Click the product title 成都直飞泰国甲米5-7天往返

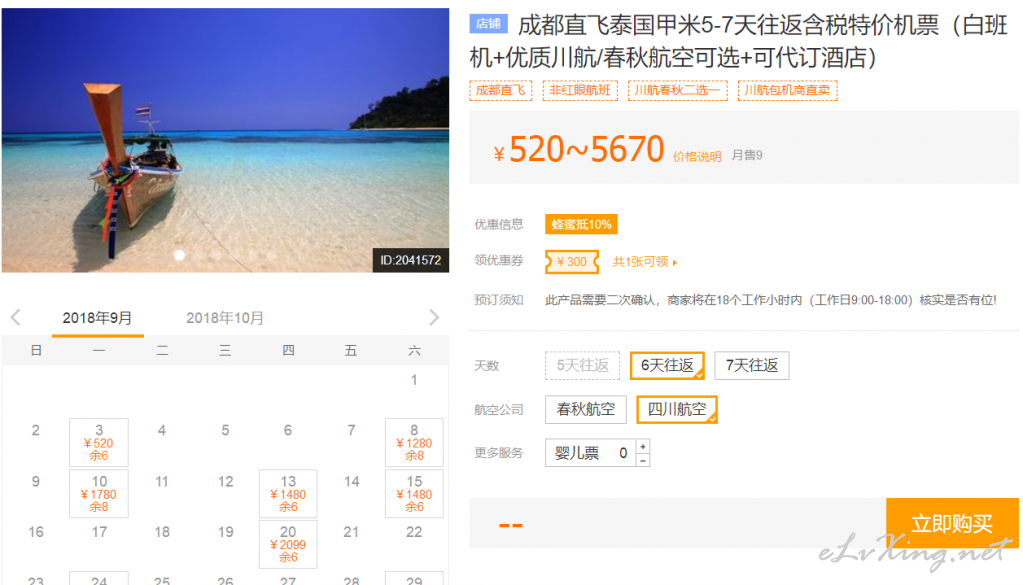click(x=739, y=42)
